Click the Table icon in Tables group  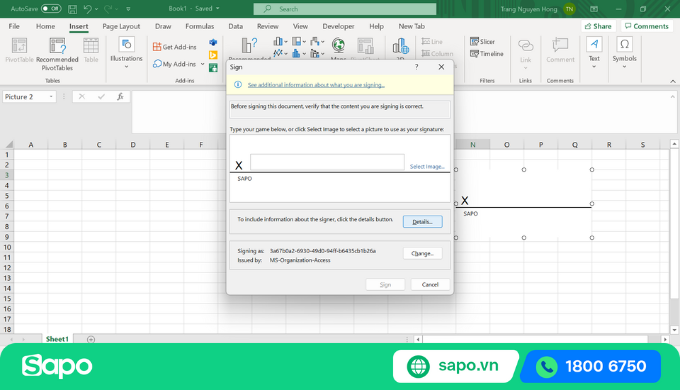(91, 46)
